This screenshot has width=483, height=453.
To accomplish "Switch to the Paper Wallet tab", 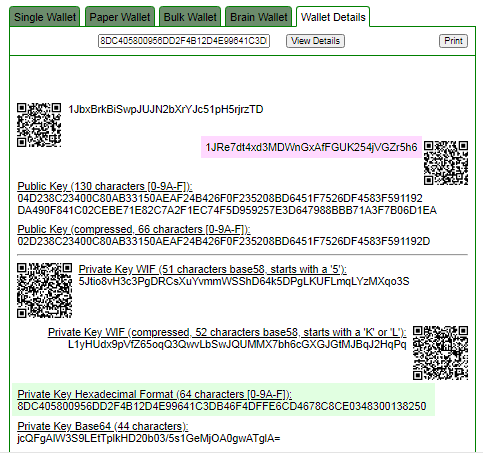I will [x=120, y=17].
